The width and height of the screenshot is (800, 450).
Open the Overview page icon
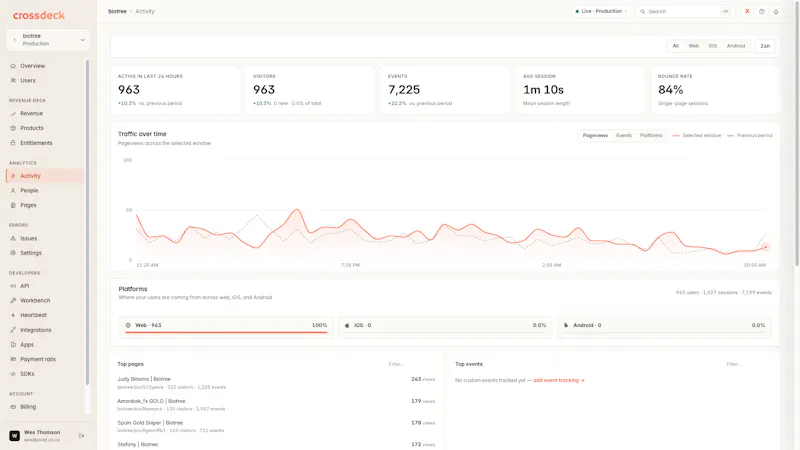(x=13, y=66)
